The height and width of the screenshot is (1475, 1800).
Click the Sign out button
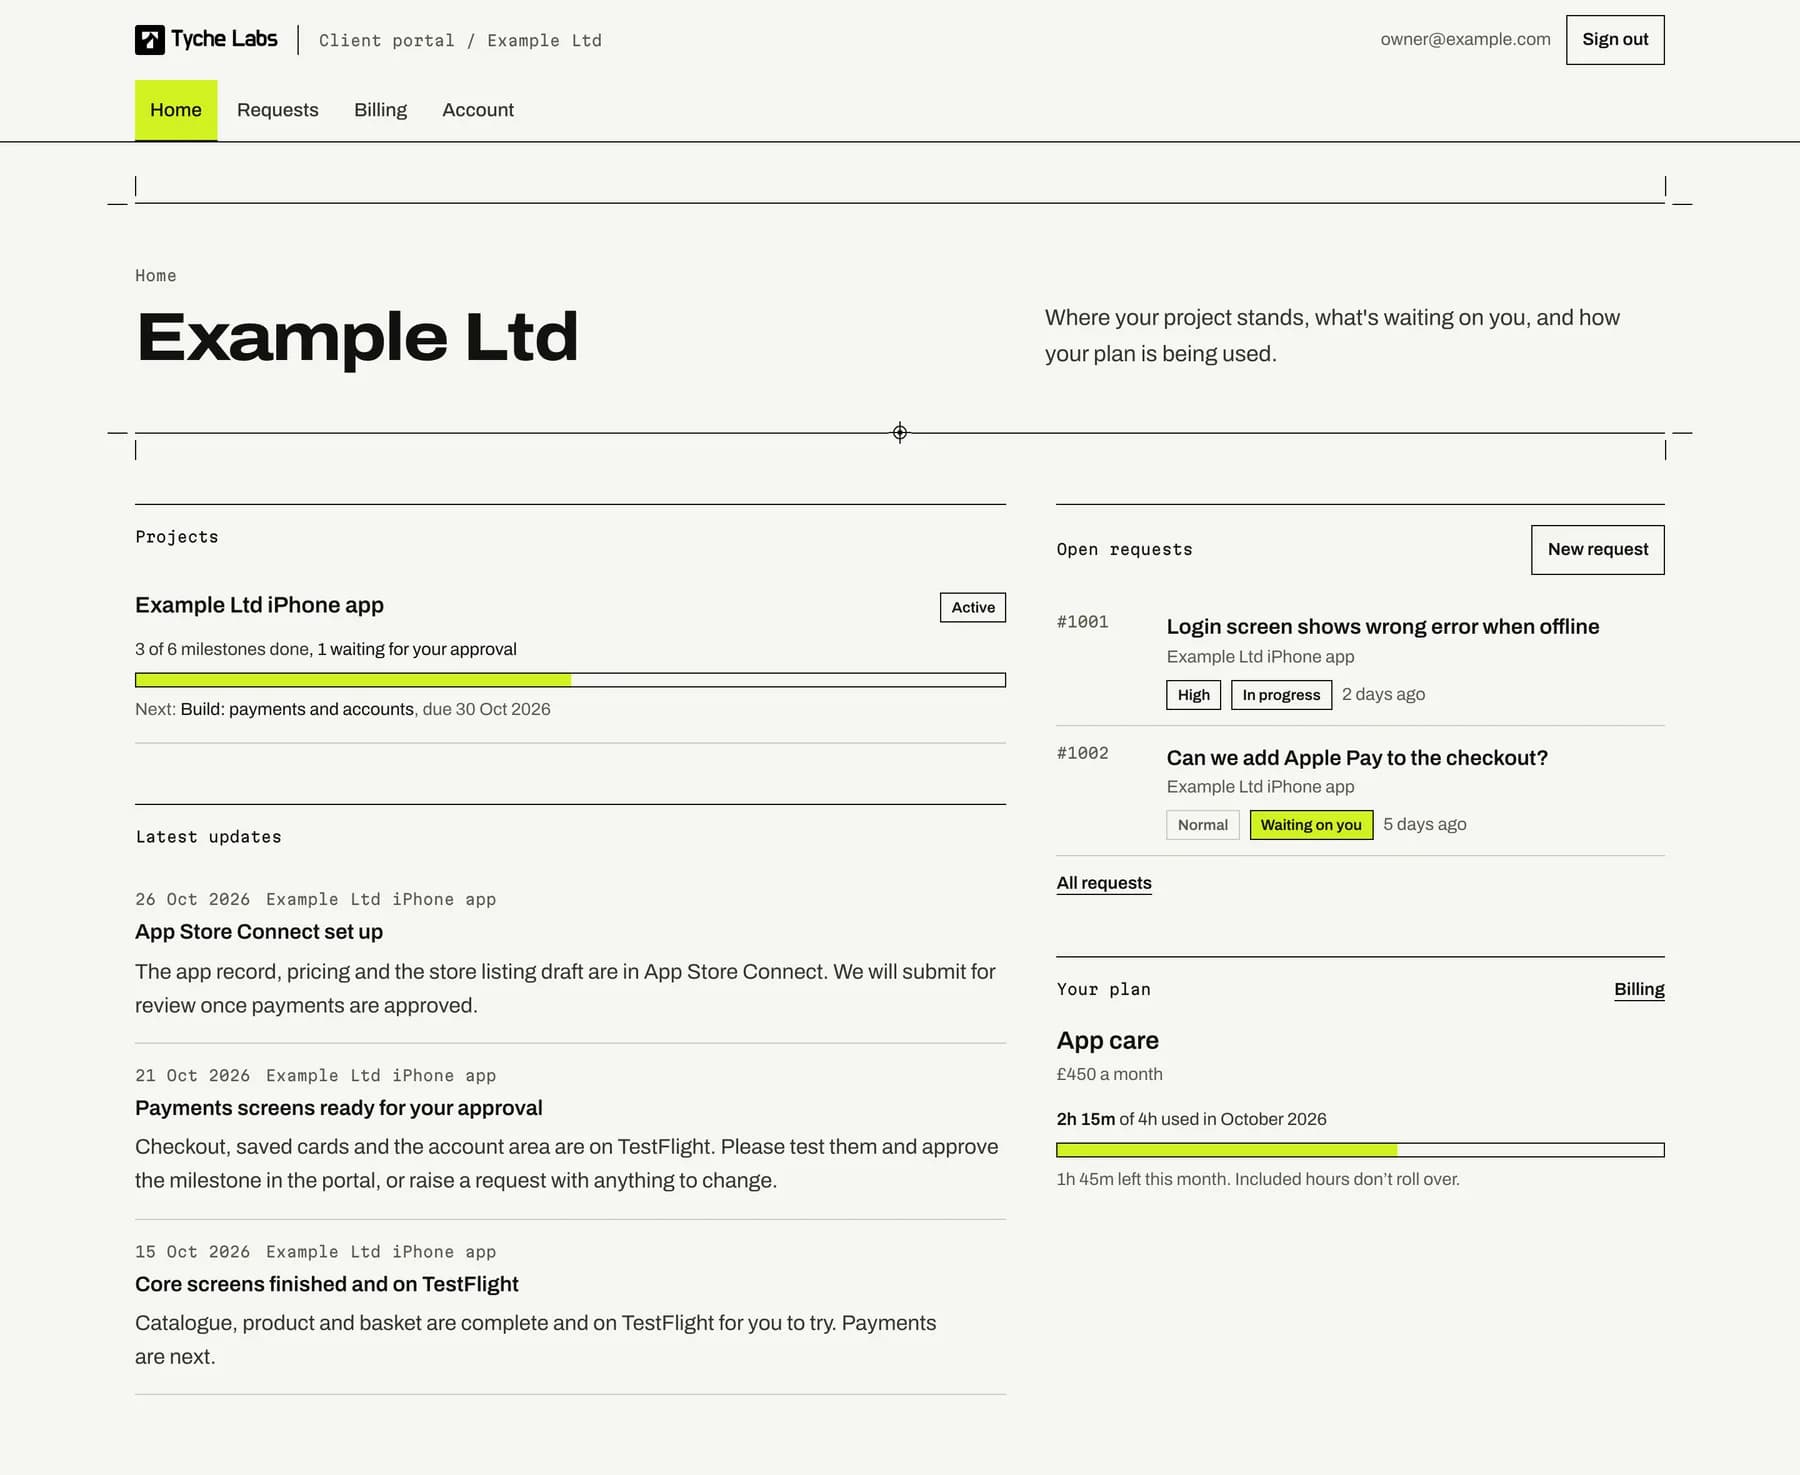point(1615,40)
